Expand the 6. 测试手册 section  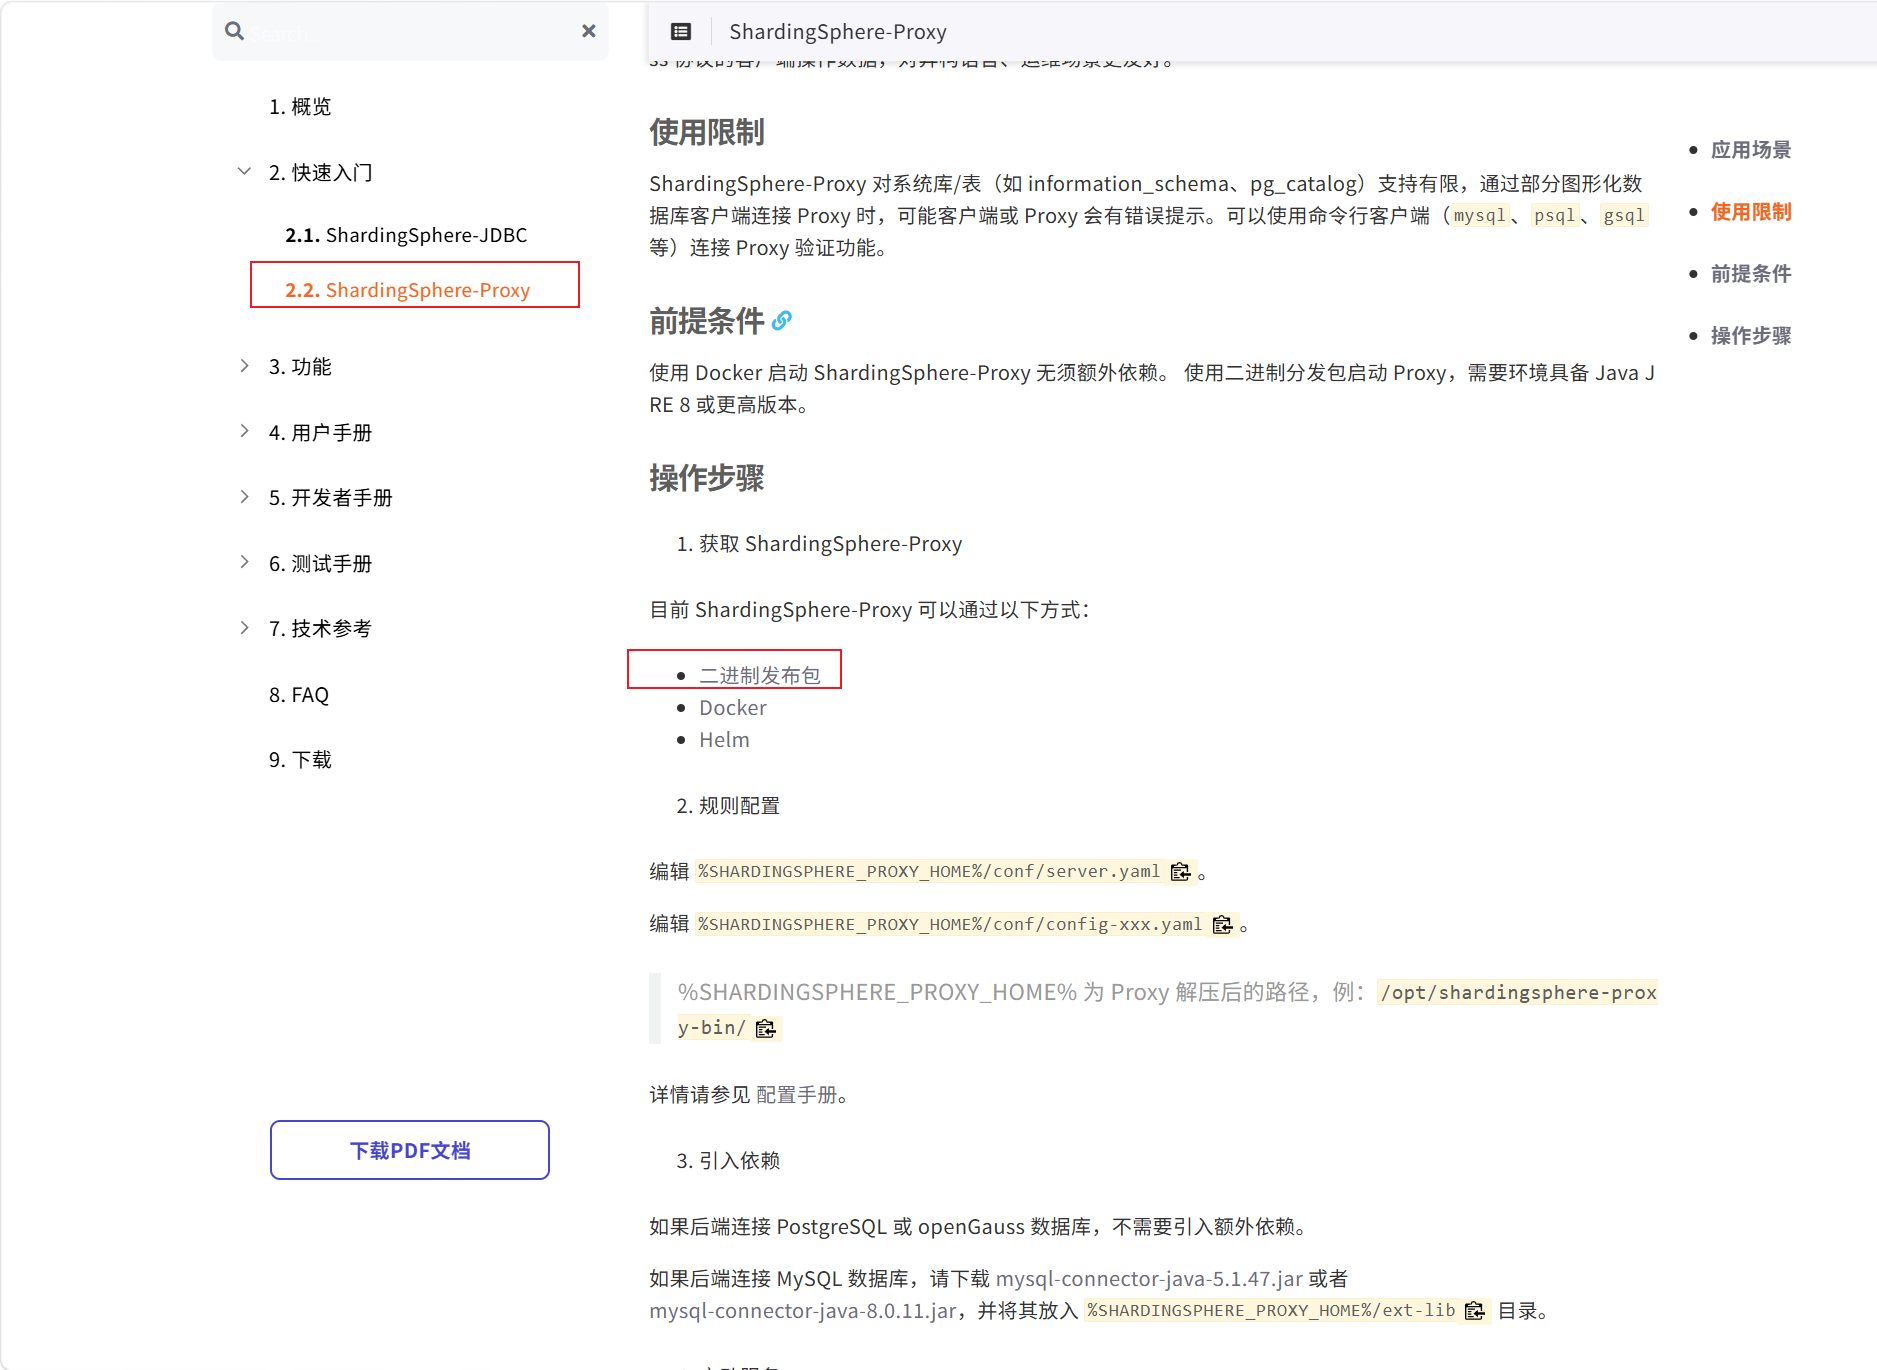[244, 562]
